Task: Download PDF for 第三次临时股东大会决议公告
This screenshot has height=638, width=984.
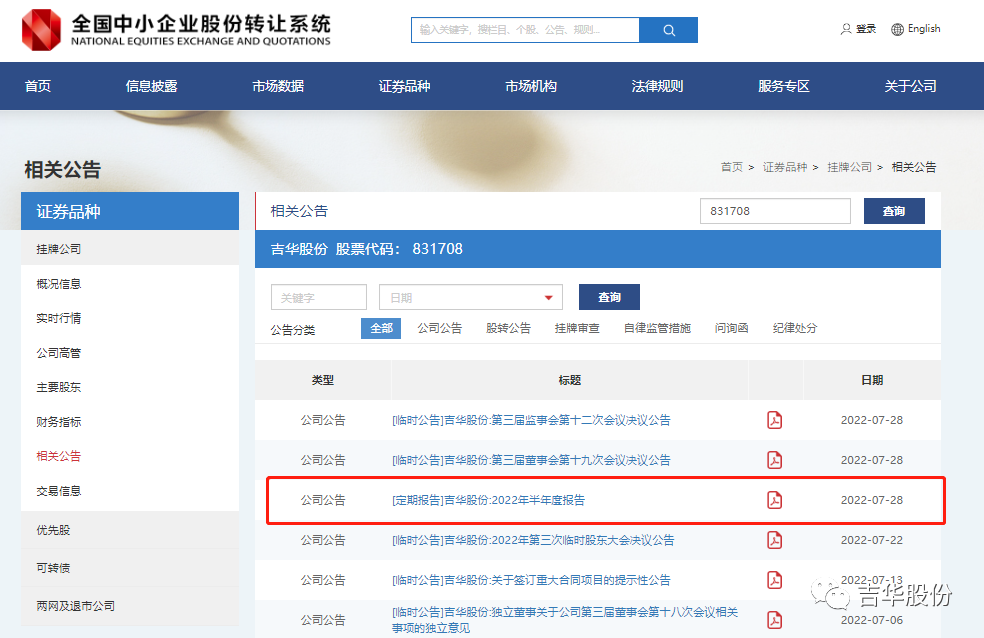Action: [x=774, y=540]
